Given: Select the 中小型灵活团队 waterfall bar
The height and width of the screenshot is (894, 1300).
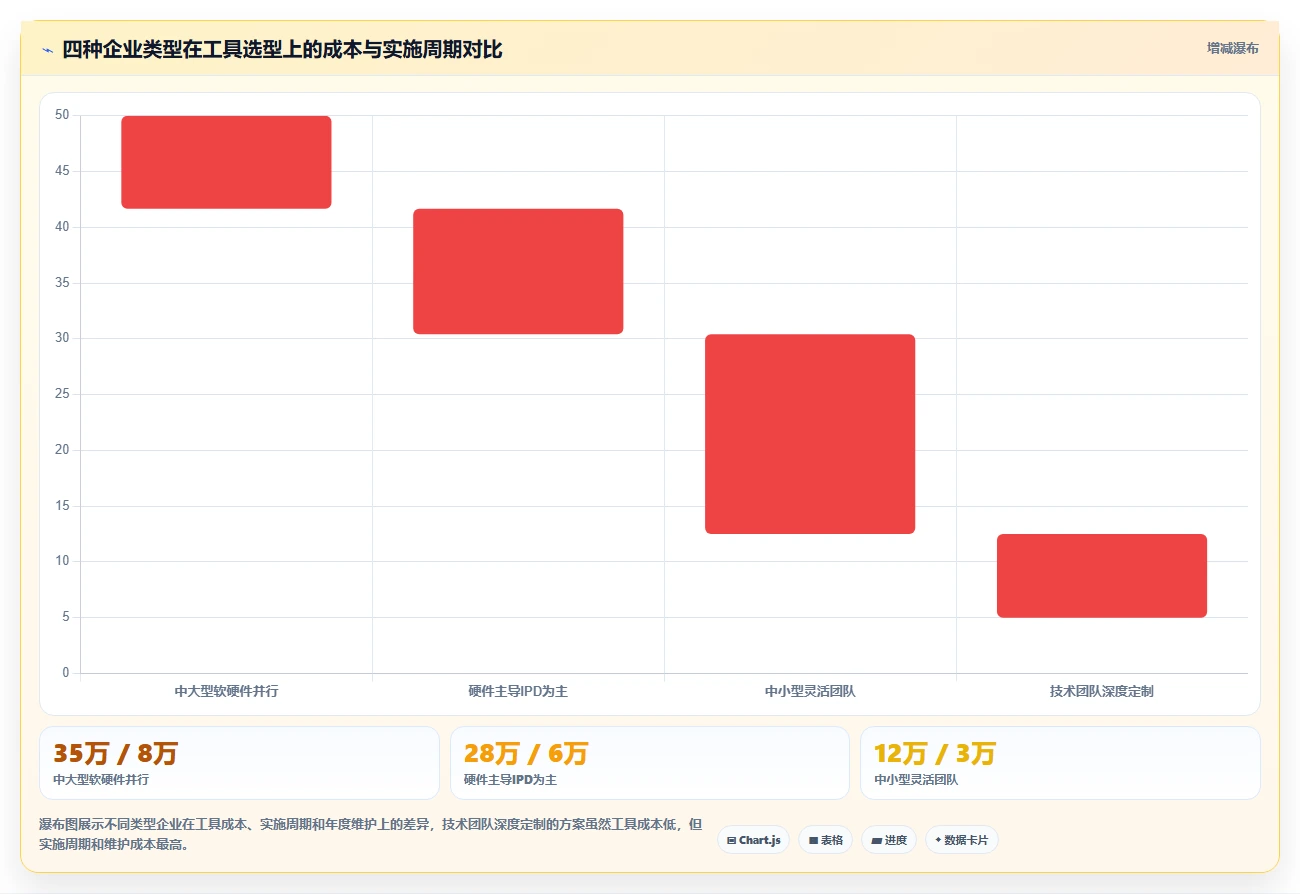Looking at the screenshot, I should [x=810, y=434].
